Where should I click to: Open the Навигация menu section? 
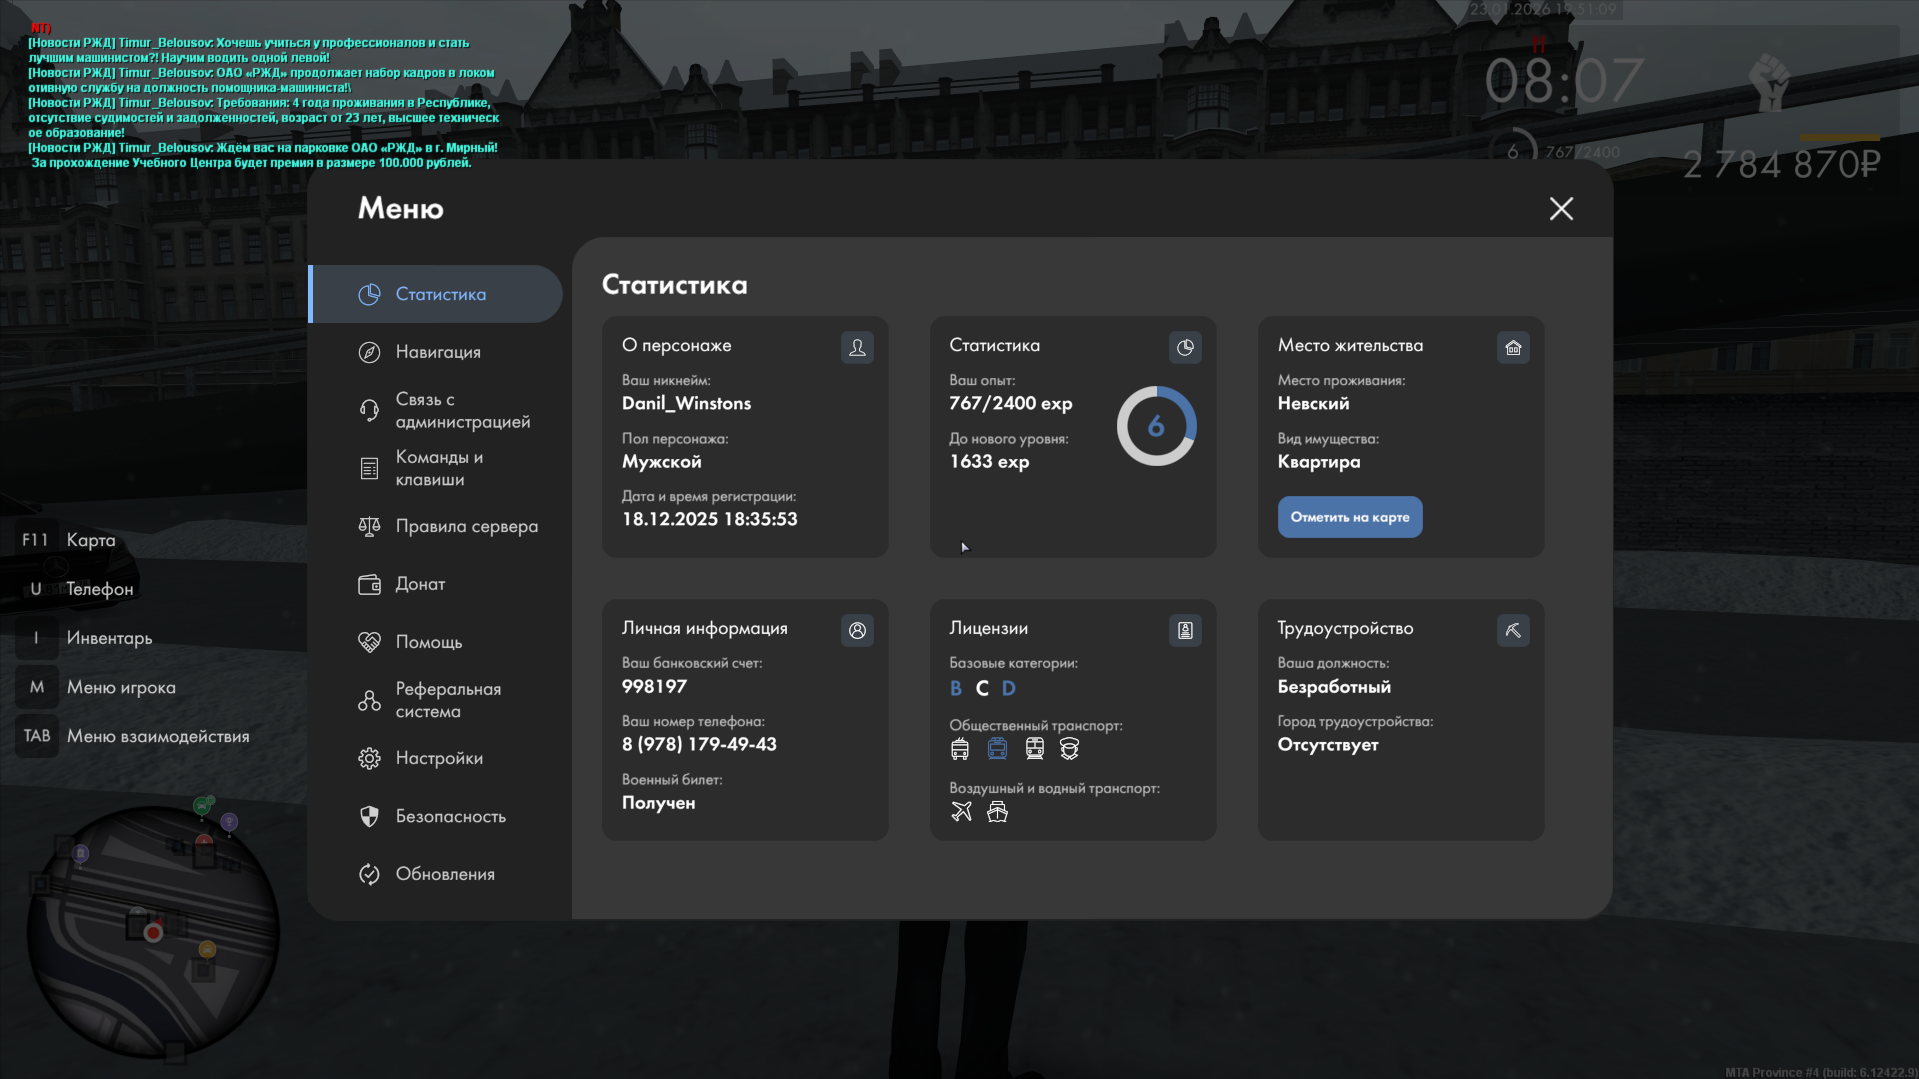(x=438, y=352)
